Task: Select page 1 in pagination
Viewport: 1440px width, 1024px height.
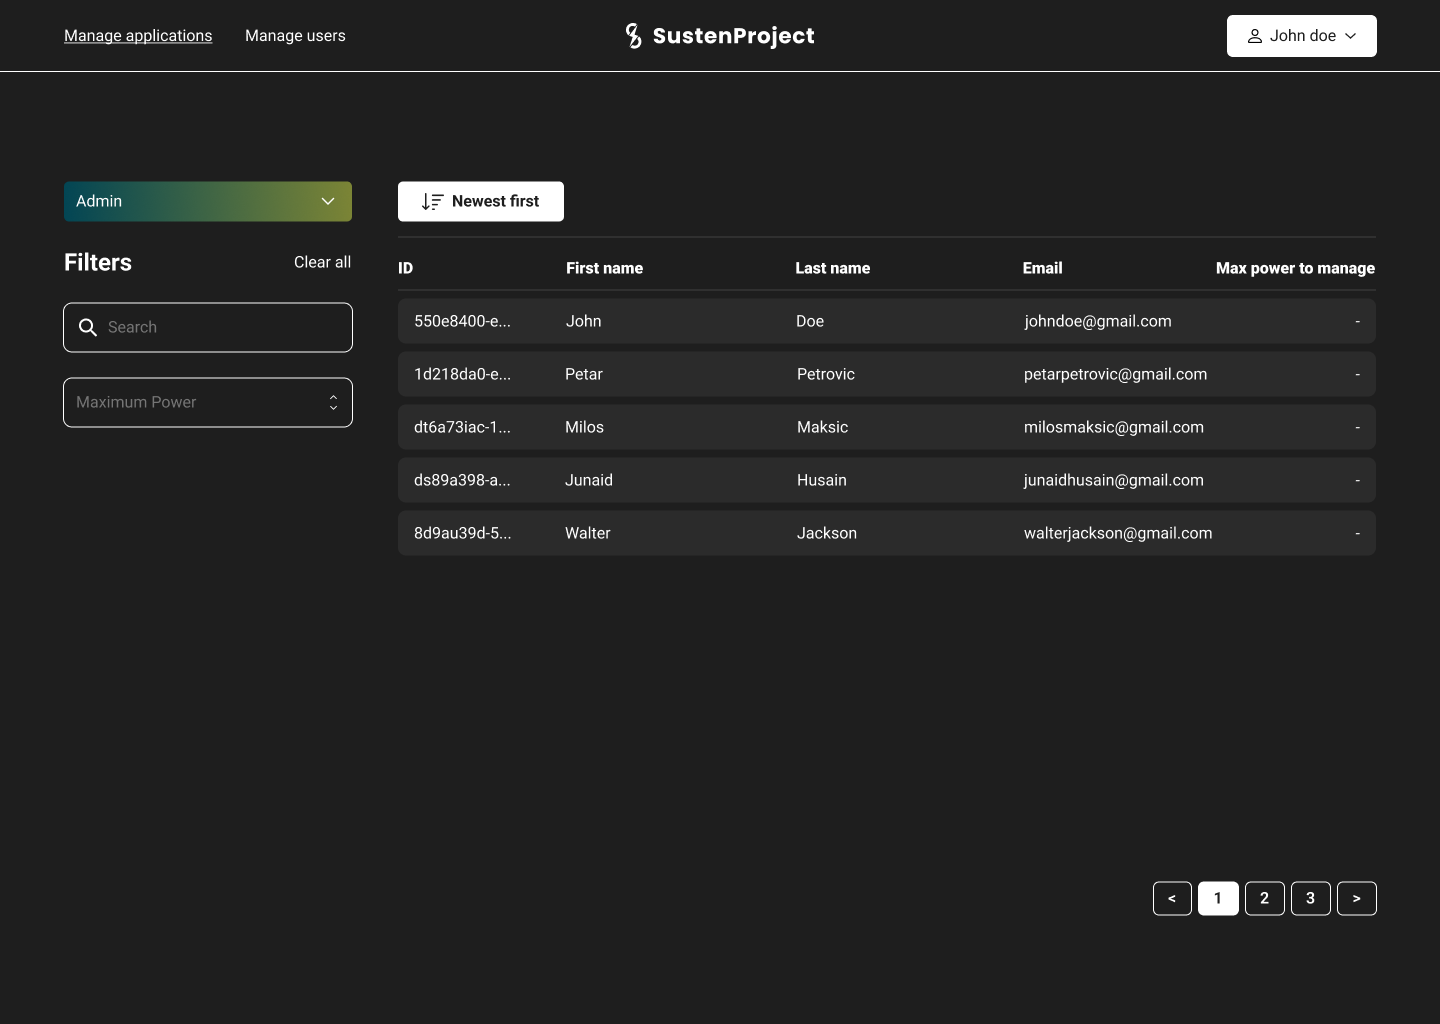Action: point(1218,898)
